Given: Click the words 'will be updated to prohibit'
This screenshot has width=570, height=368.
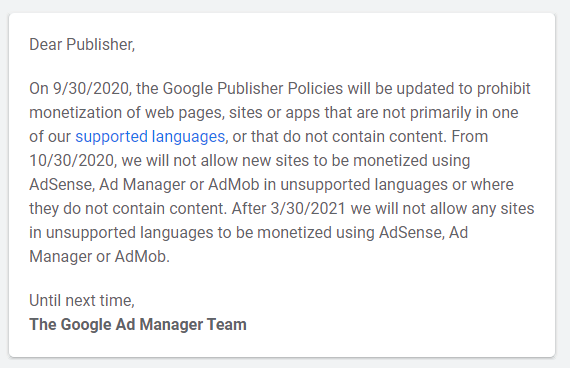Looking at the screenshot, I should pyautogui.click(x=439, y=89).
